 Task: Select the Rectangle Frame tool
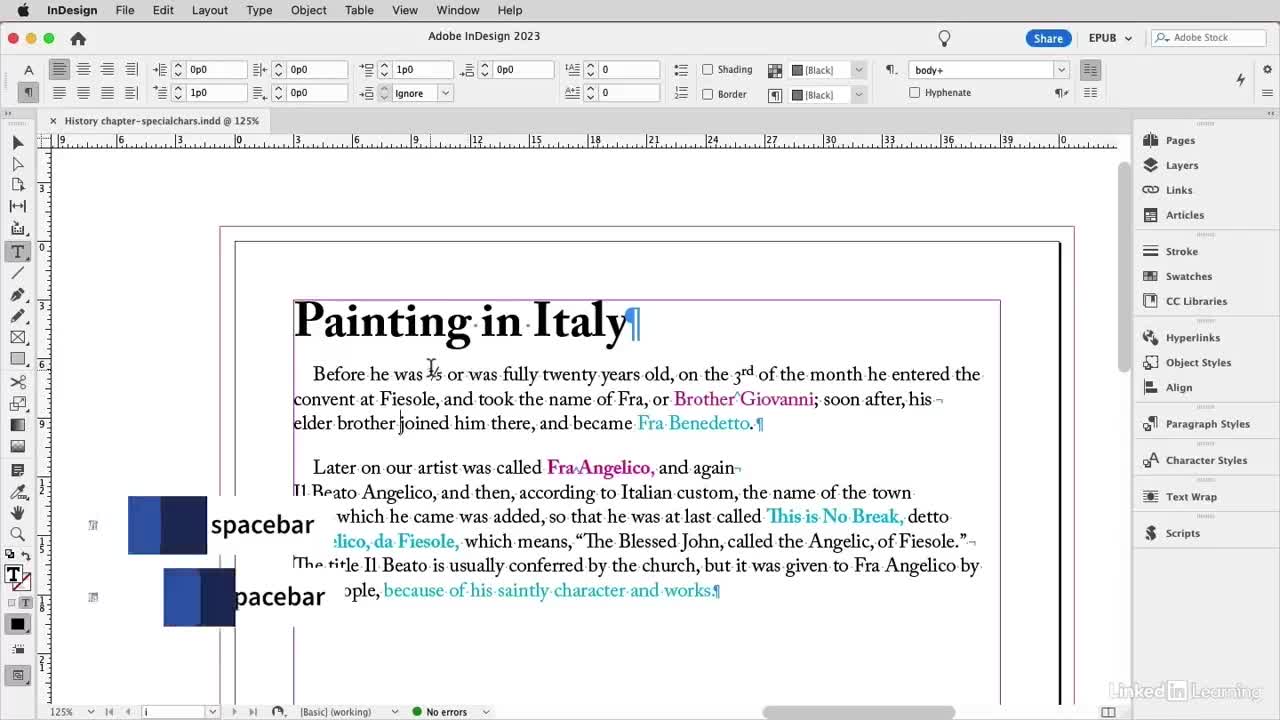[x=17, y=338]
